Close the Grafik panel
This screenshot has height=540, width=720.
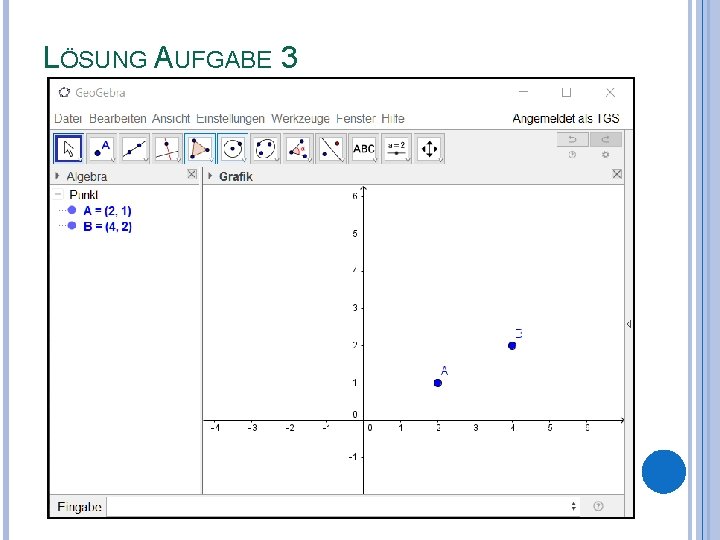click(617, 174)
